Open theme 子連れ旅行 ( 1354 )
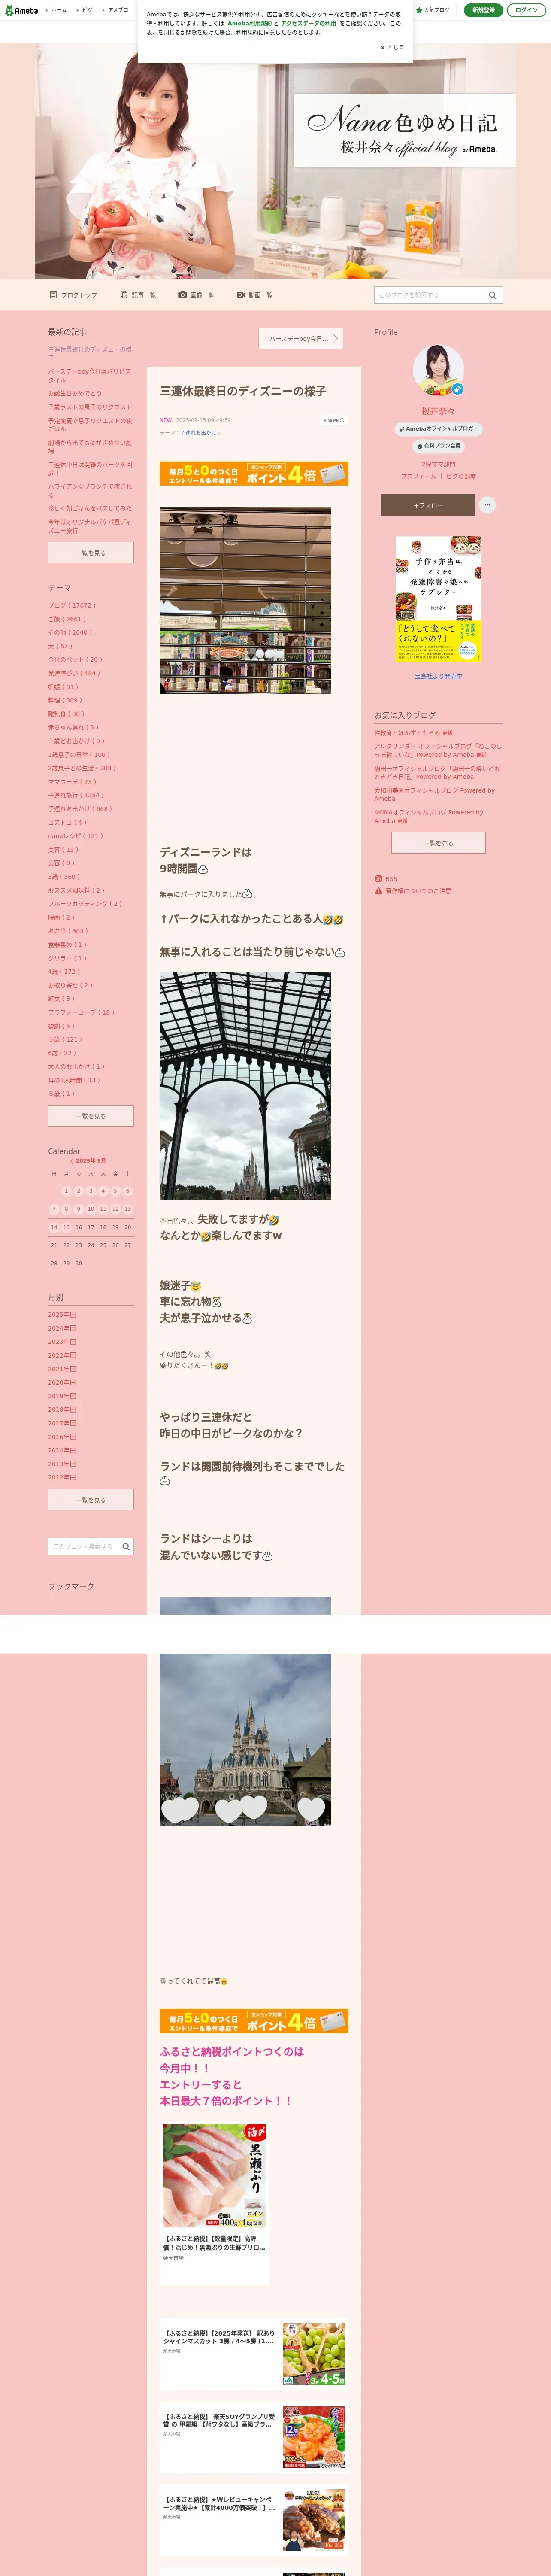The height and width of the screenshot is (2576, 551). click(x=76, y=795)
